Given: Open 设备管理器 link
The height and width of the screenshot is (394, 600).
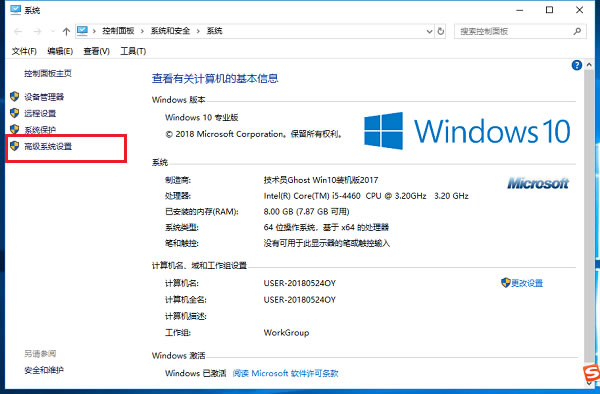Looking at the screenshot, I should click(44, 97).
